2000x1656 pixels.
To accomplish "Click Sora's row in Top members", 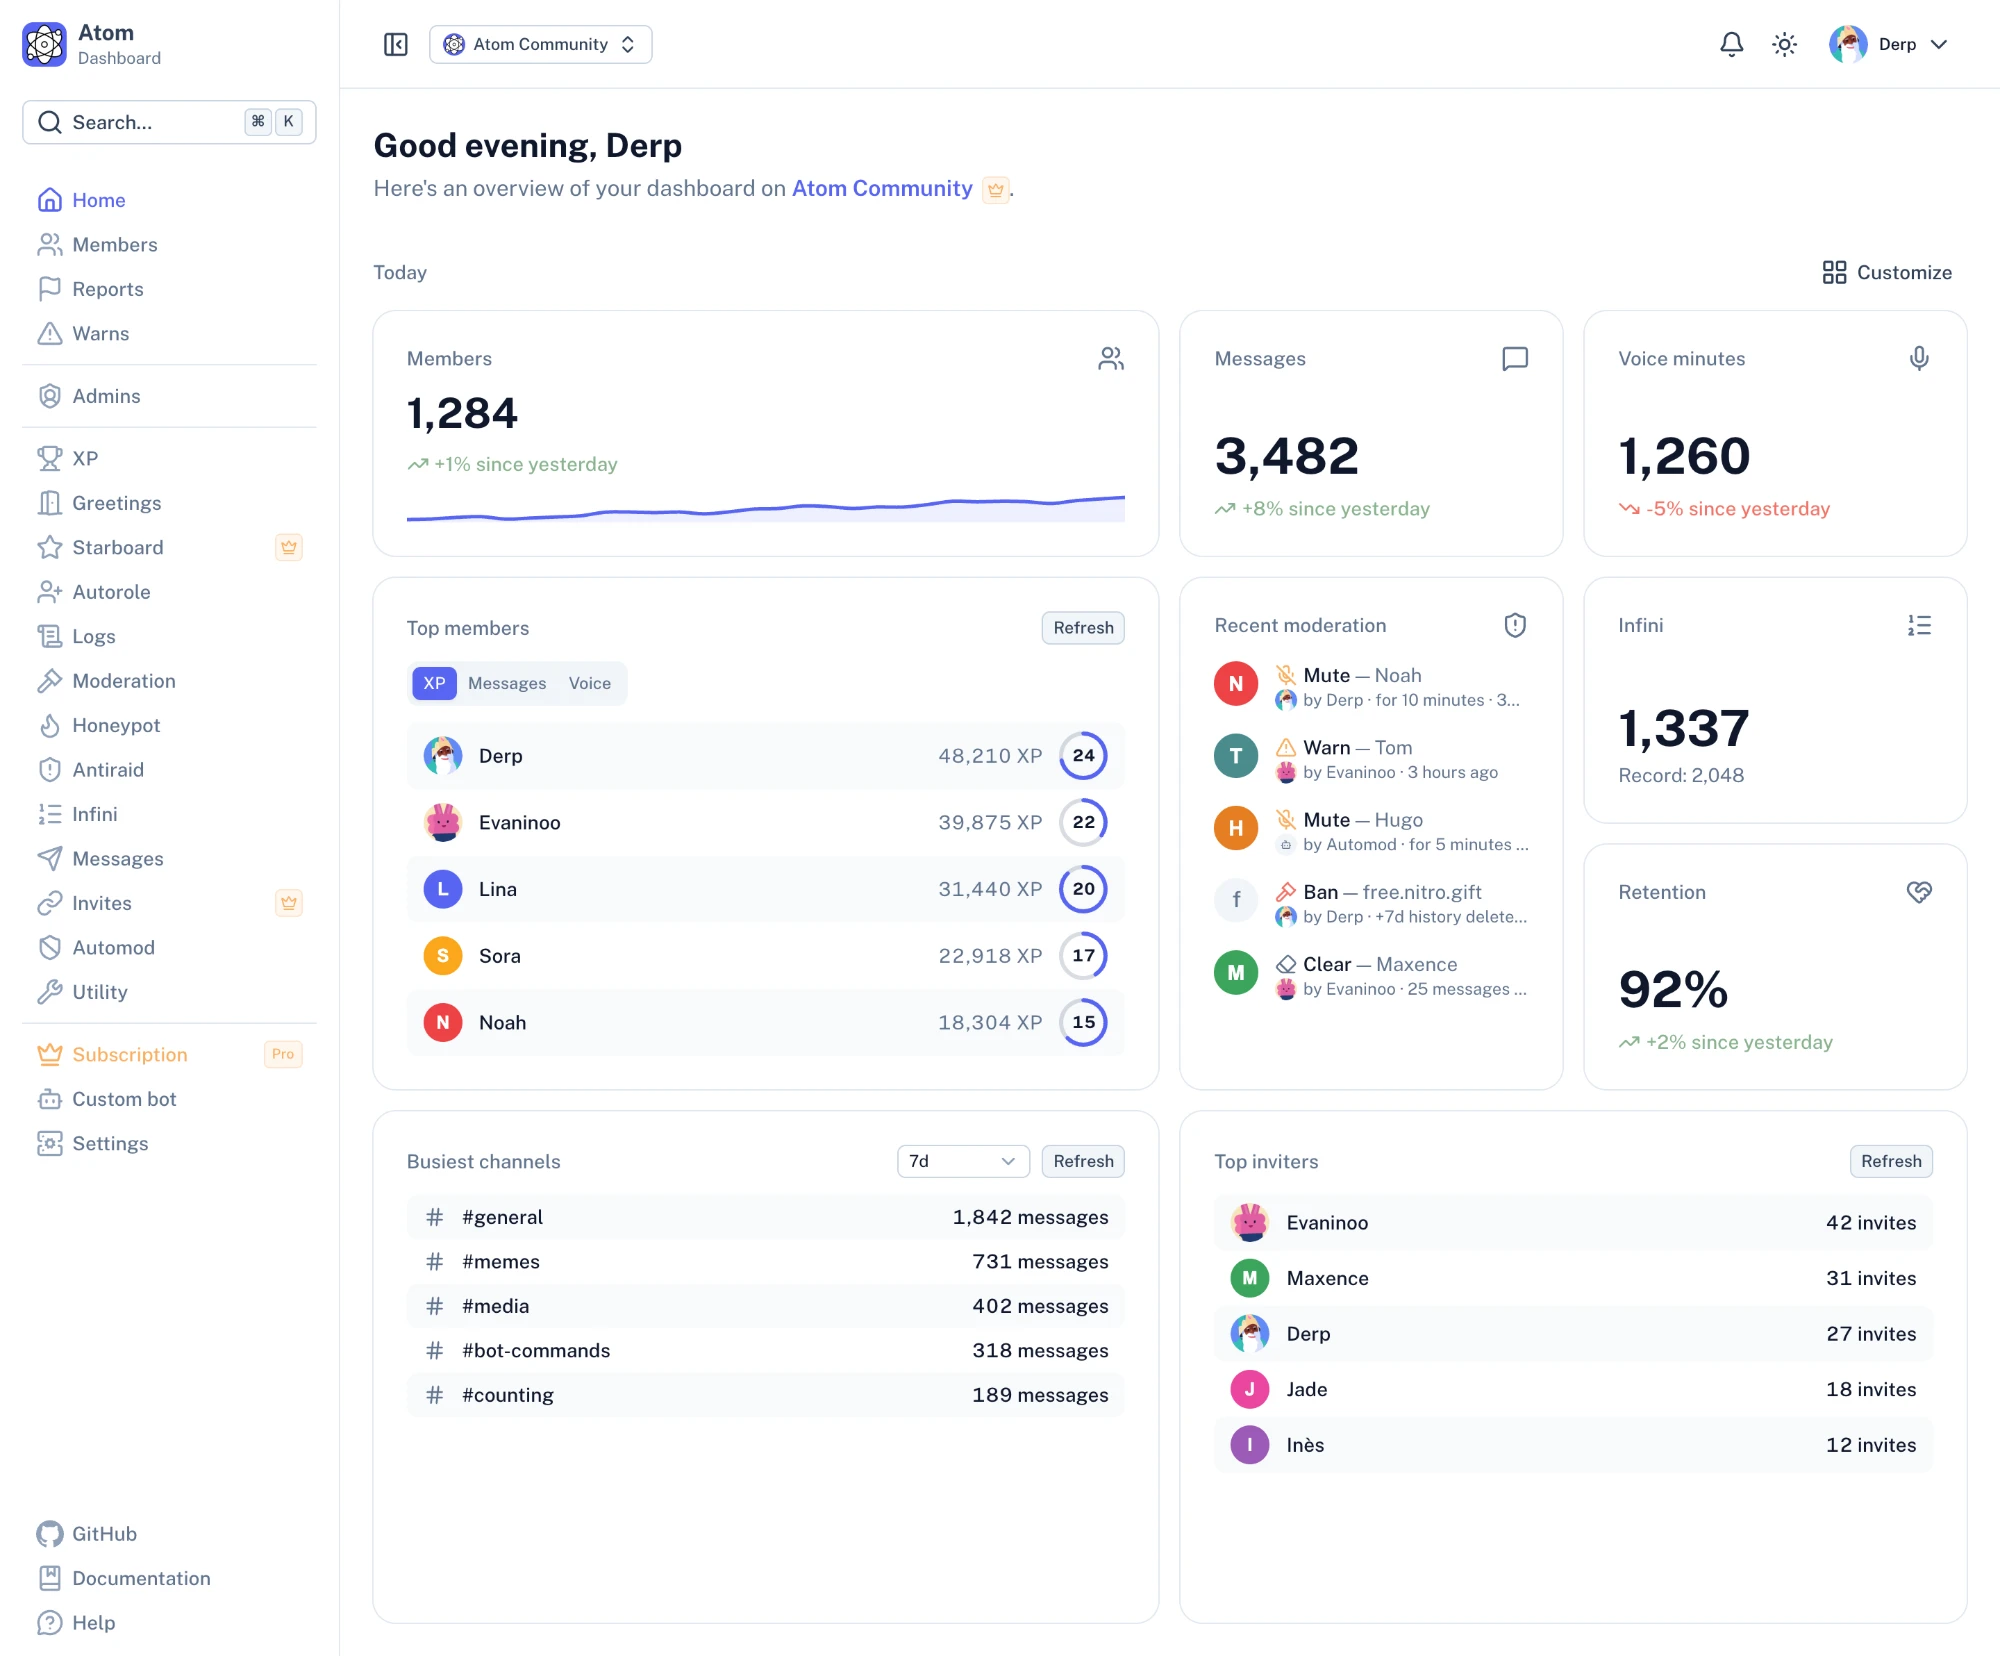I will point(766,956).
